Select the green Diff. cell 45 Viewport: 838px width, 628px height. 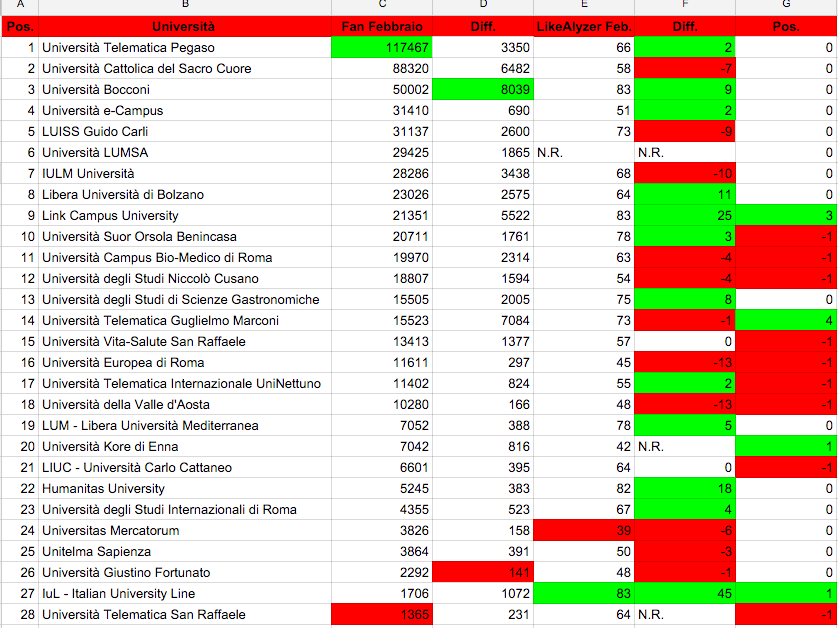(x=685, y=593)
